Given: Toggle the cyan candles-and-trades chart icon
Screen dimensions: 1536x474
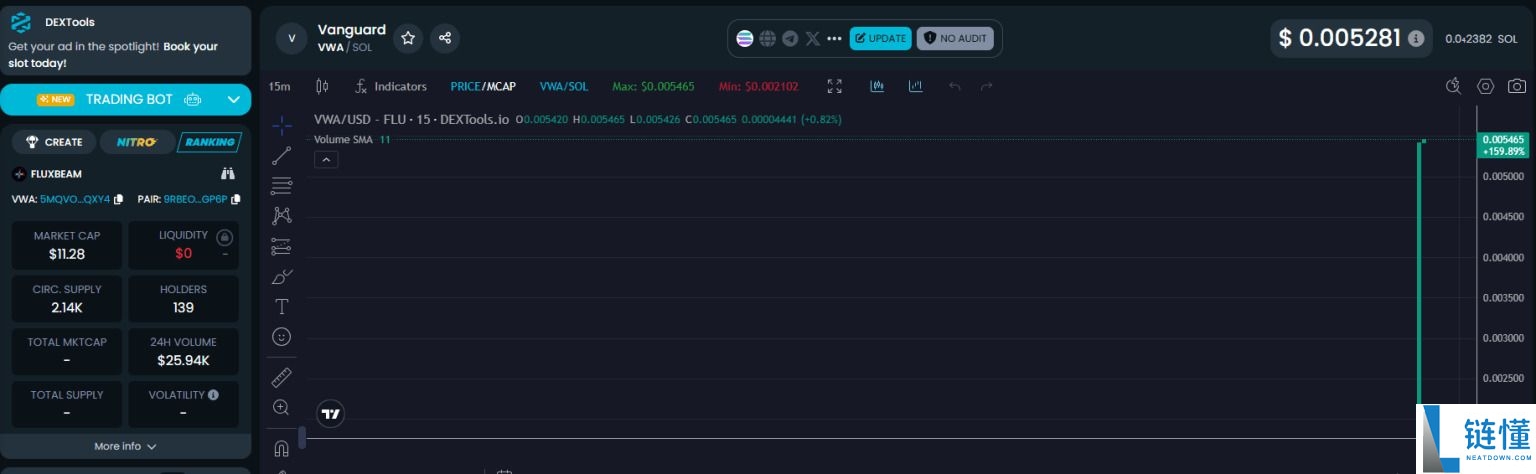Looking at the screenshot, I should point(878,86).
